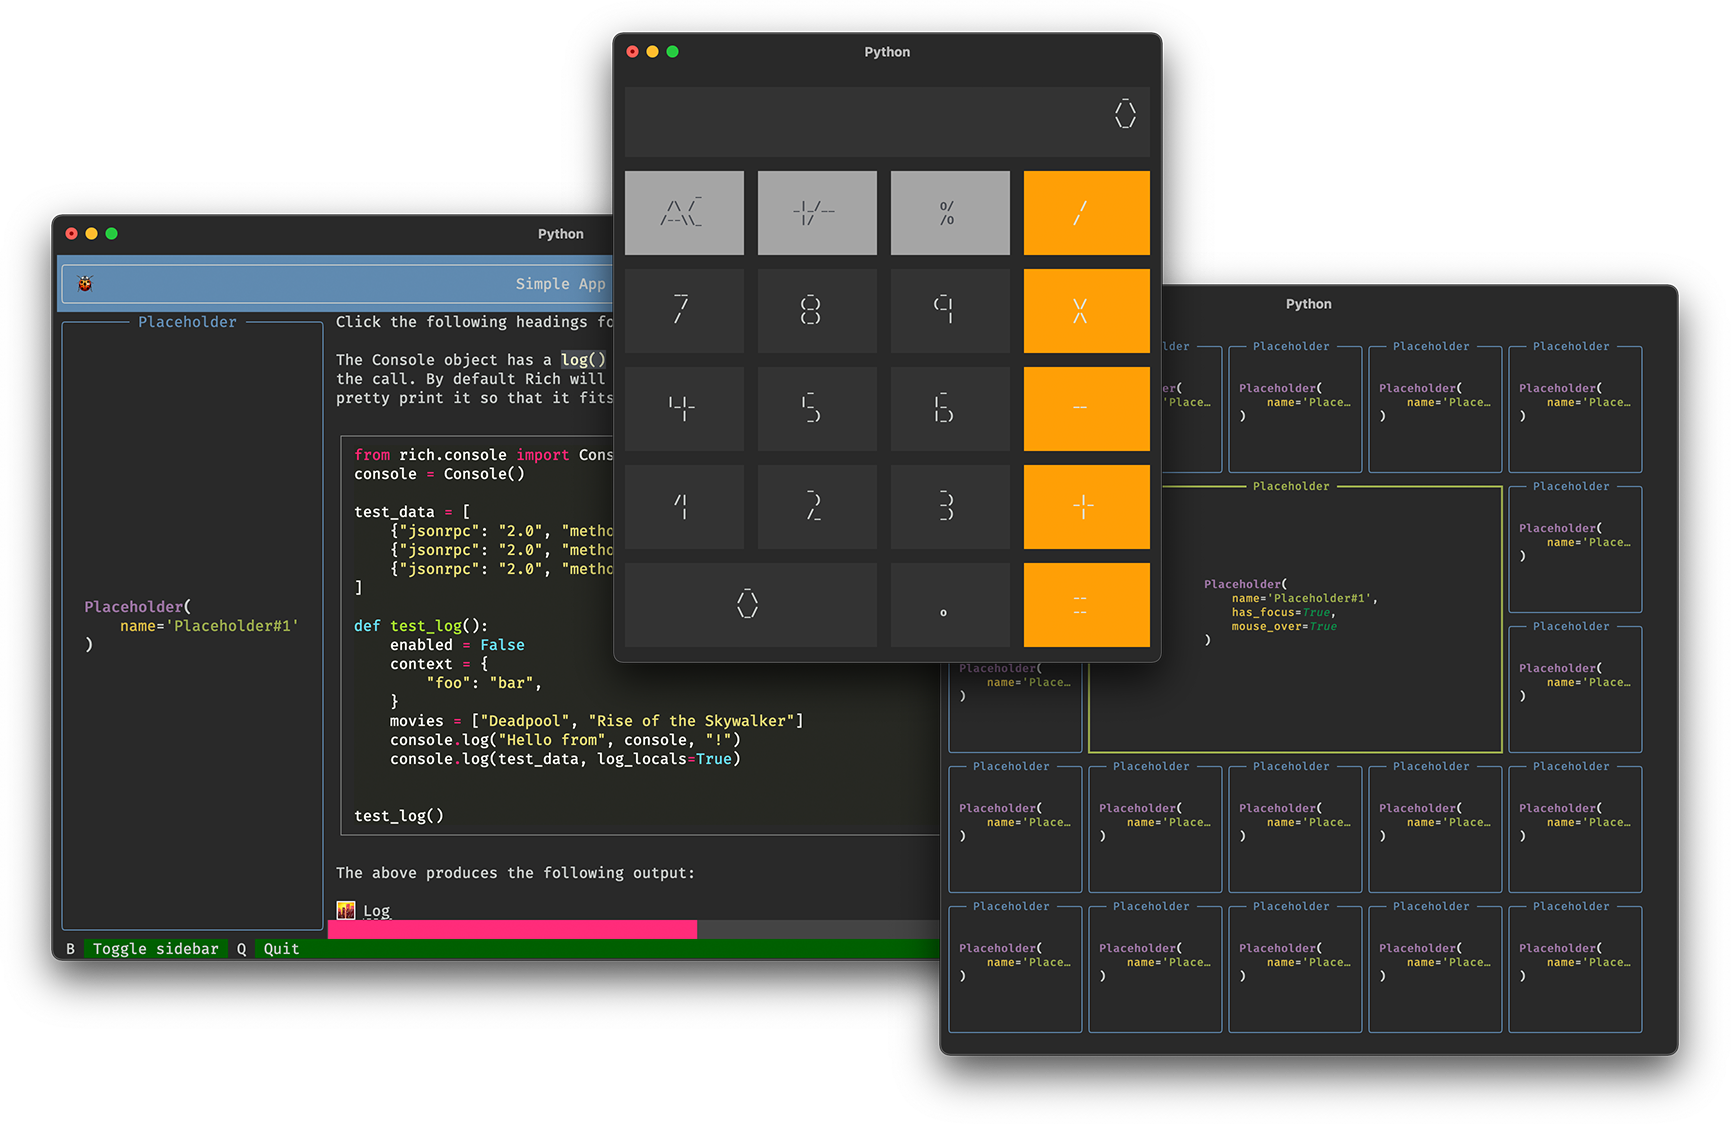Click the percent key on the calculator
The width and height of the screenshot is (1731, 1124).
(950, 212)
